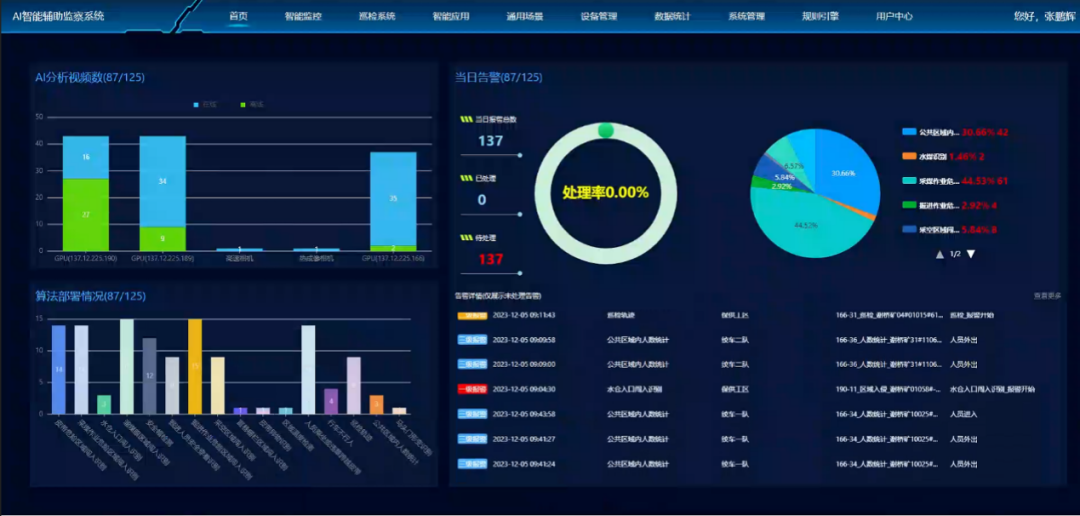The image size is (1080, 516).
Task: Go to the 规则引擎 page
Action: pos(820,17)
